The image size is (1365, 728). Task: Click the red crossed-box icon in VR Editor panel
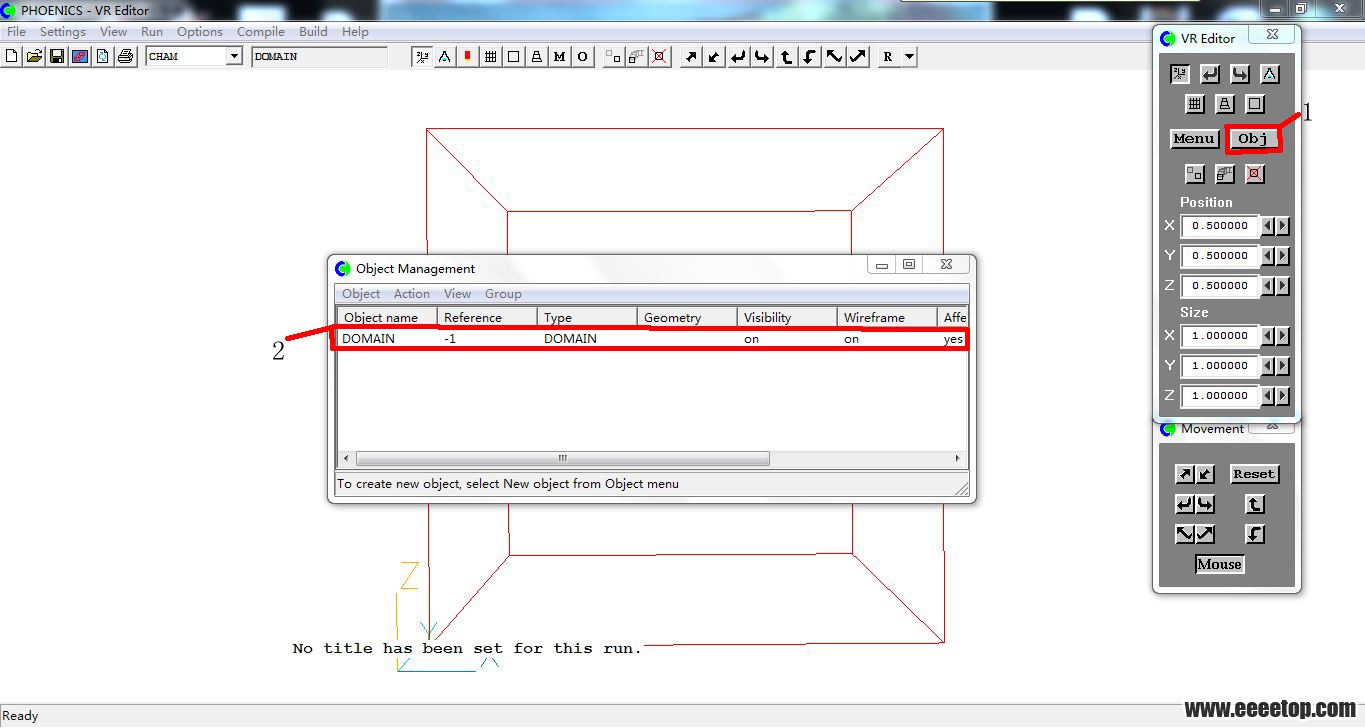(x=1256, y=174)
